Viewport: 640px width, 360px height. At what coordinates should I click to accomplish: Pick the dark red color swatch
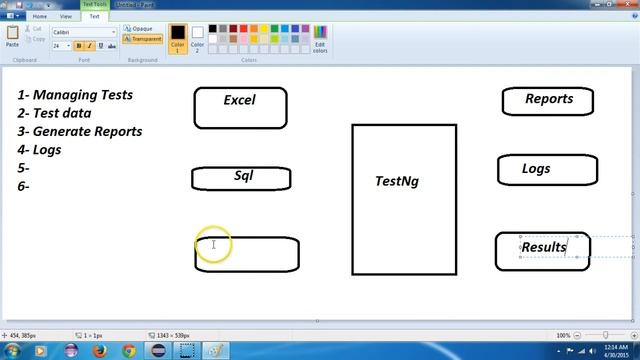(233, 29)
